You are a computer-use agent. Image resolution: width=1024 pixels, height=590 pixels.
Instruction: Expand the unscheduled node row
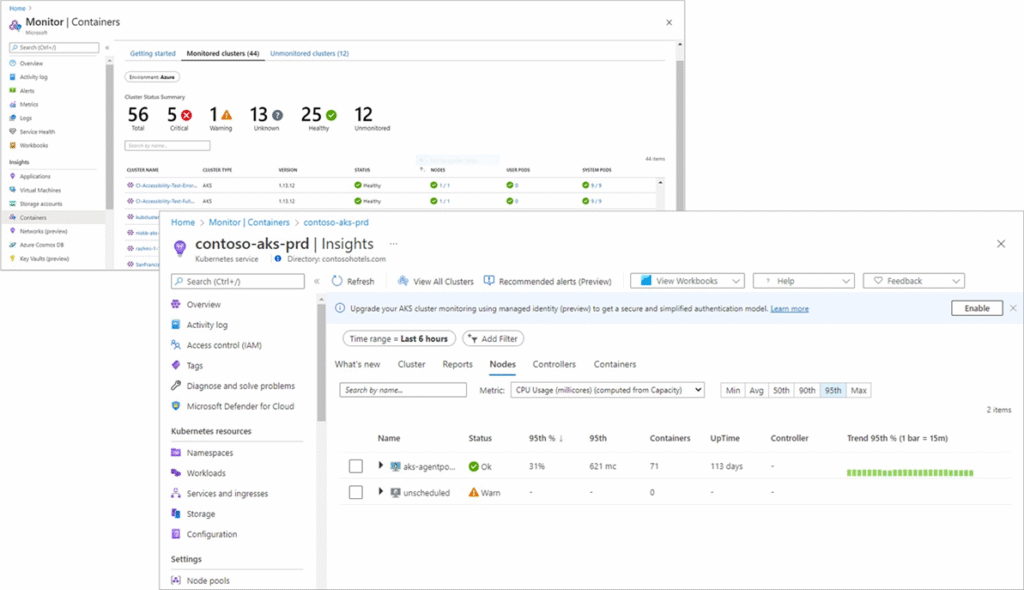[x=381, y=491]
